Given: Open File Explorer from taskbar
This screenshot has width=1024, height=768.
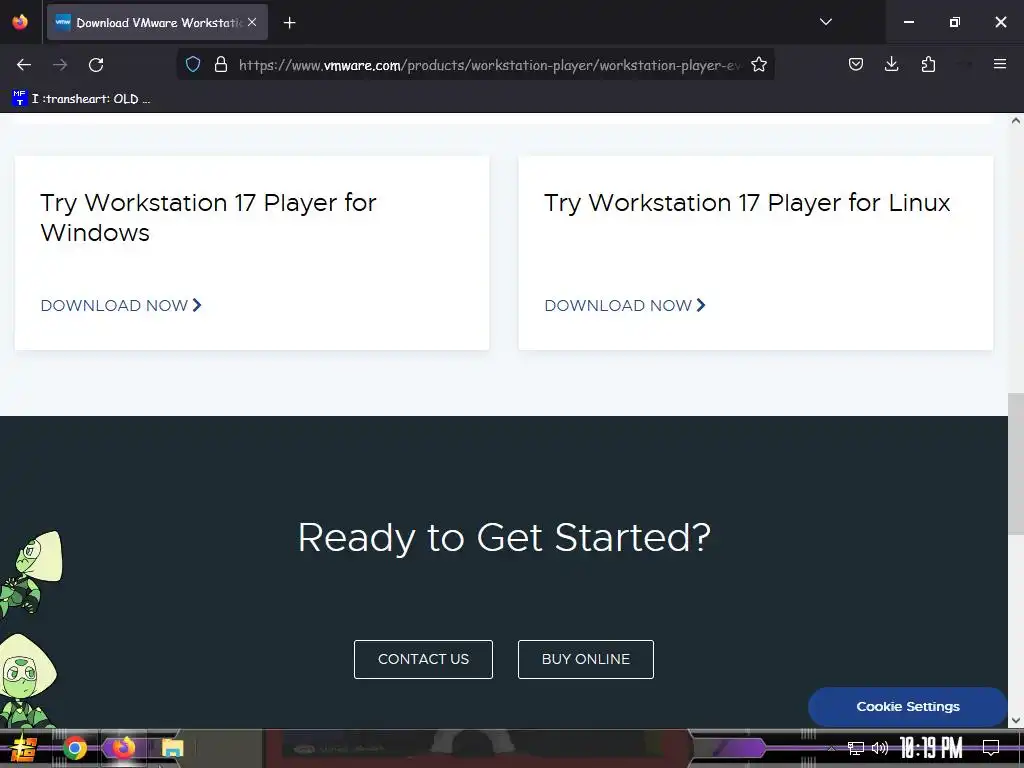Looking at the screenshot, I should click(x=172, y=748).
